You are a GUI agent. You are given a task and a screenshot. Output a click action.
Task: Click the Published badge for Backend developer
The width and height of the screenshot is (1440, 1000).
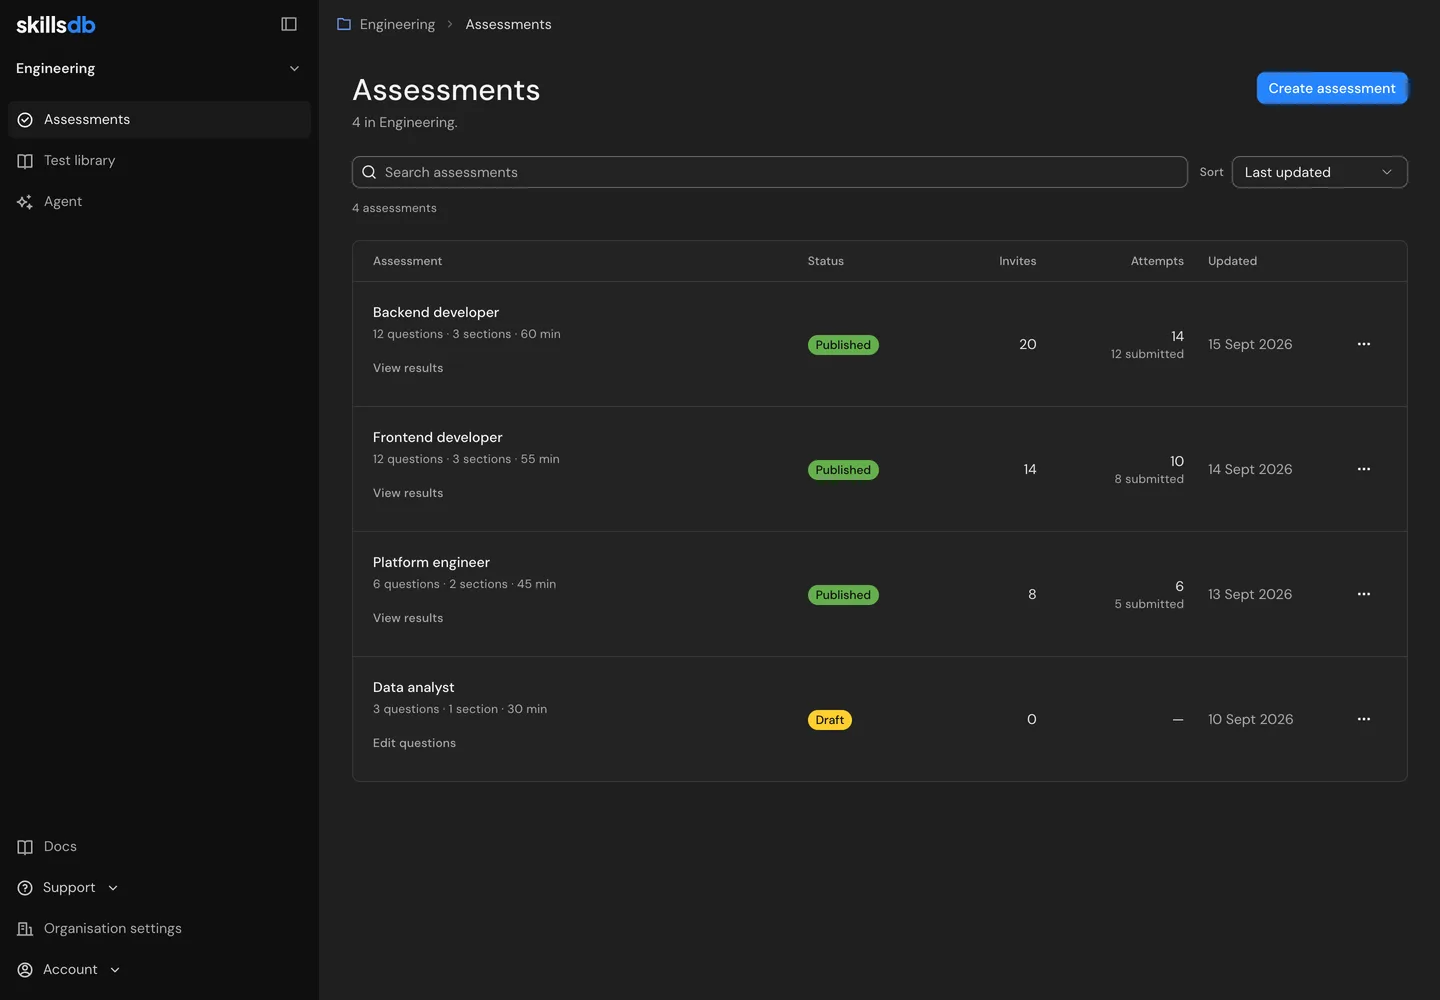pyautogui.click(x=843, y=345)
